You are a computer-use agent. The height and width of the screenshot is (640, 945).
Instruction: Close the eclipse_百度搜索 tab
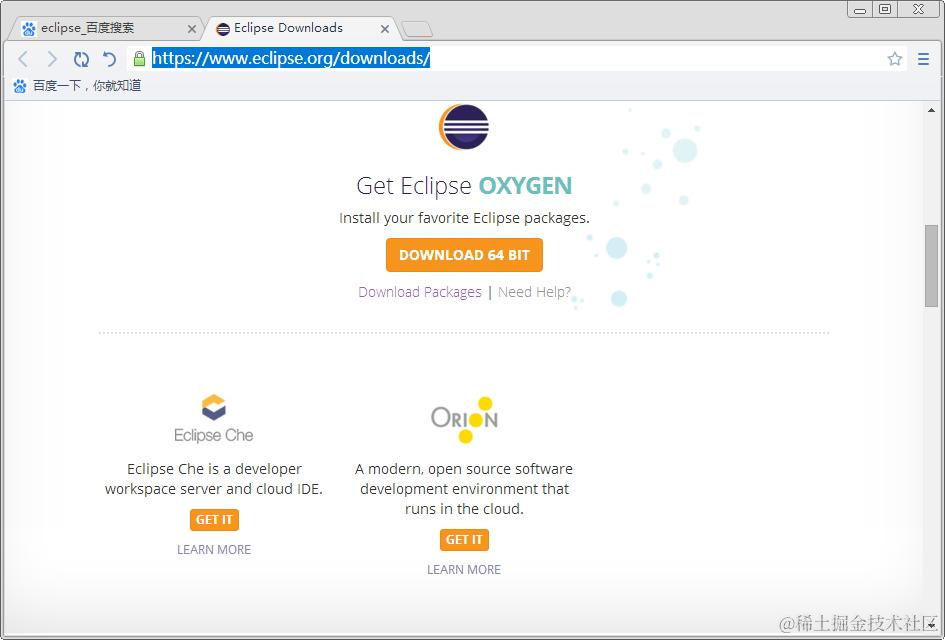(192, 28)
